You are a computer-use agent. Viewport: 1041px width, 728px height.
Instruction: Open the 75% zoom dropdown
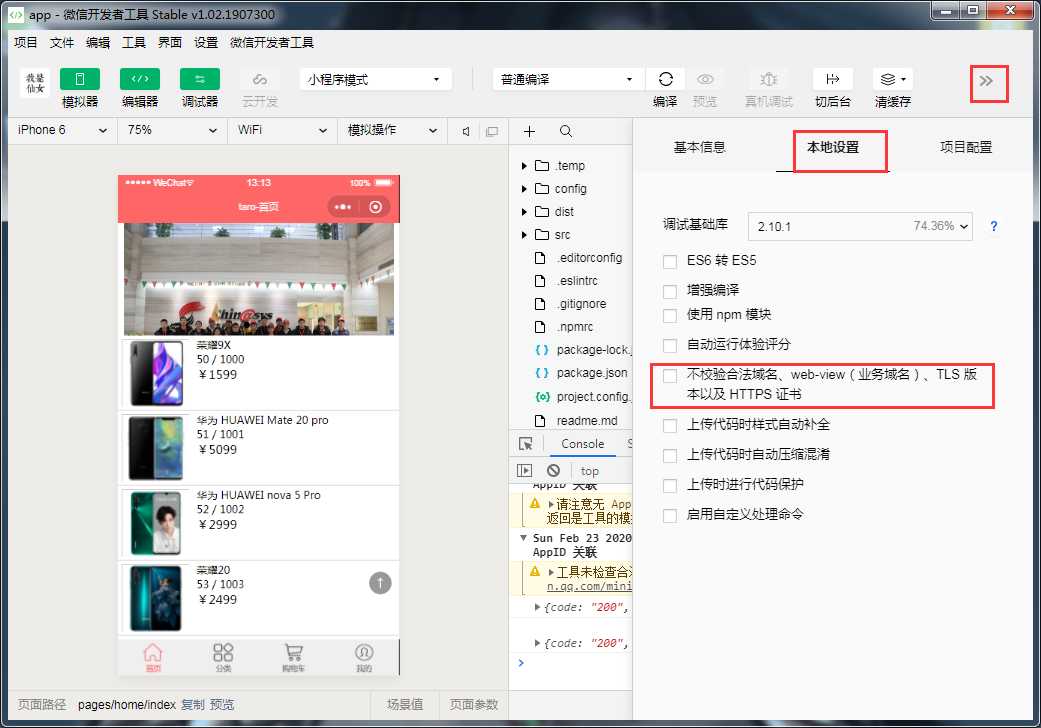point(173,130)
